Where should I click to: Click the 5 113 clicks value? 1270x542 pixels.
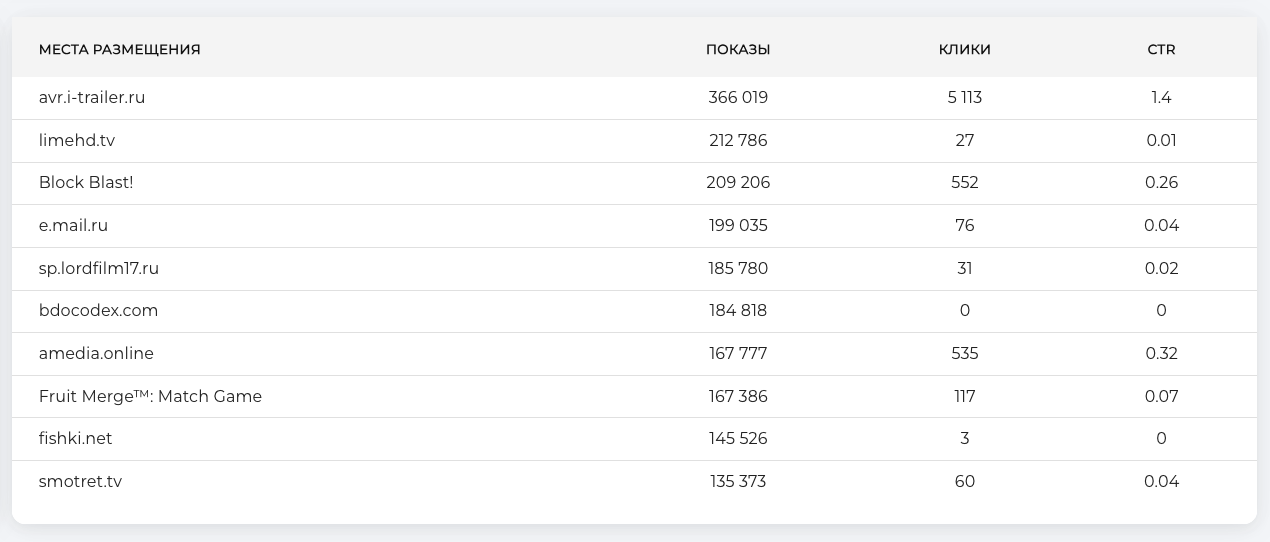[964, 98]
